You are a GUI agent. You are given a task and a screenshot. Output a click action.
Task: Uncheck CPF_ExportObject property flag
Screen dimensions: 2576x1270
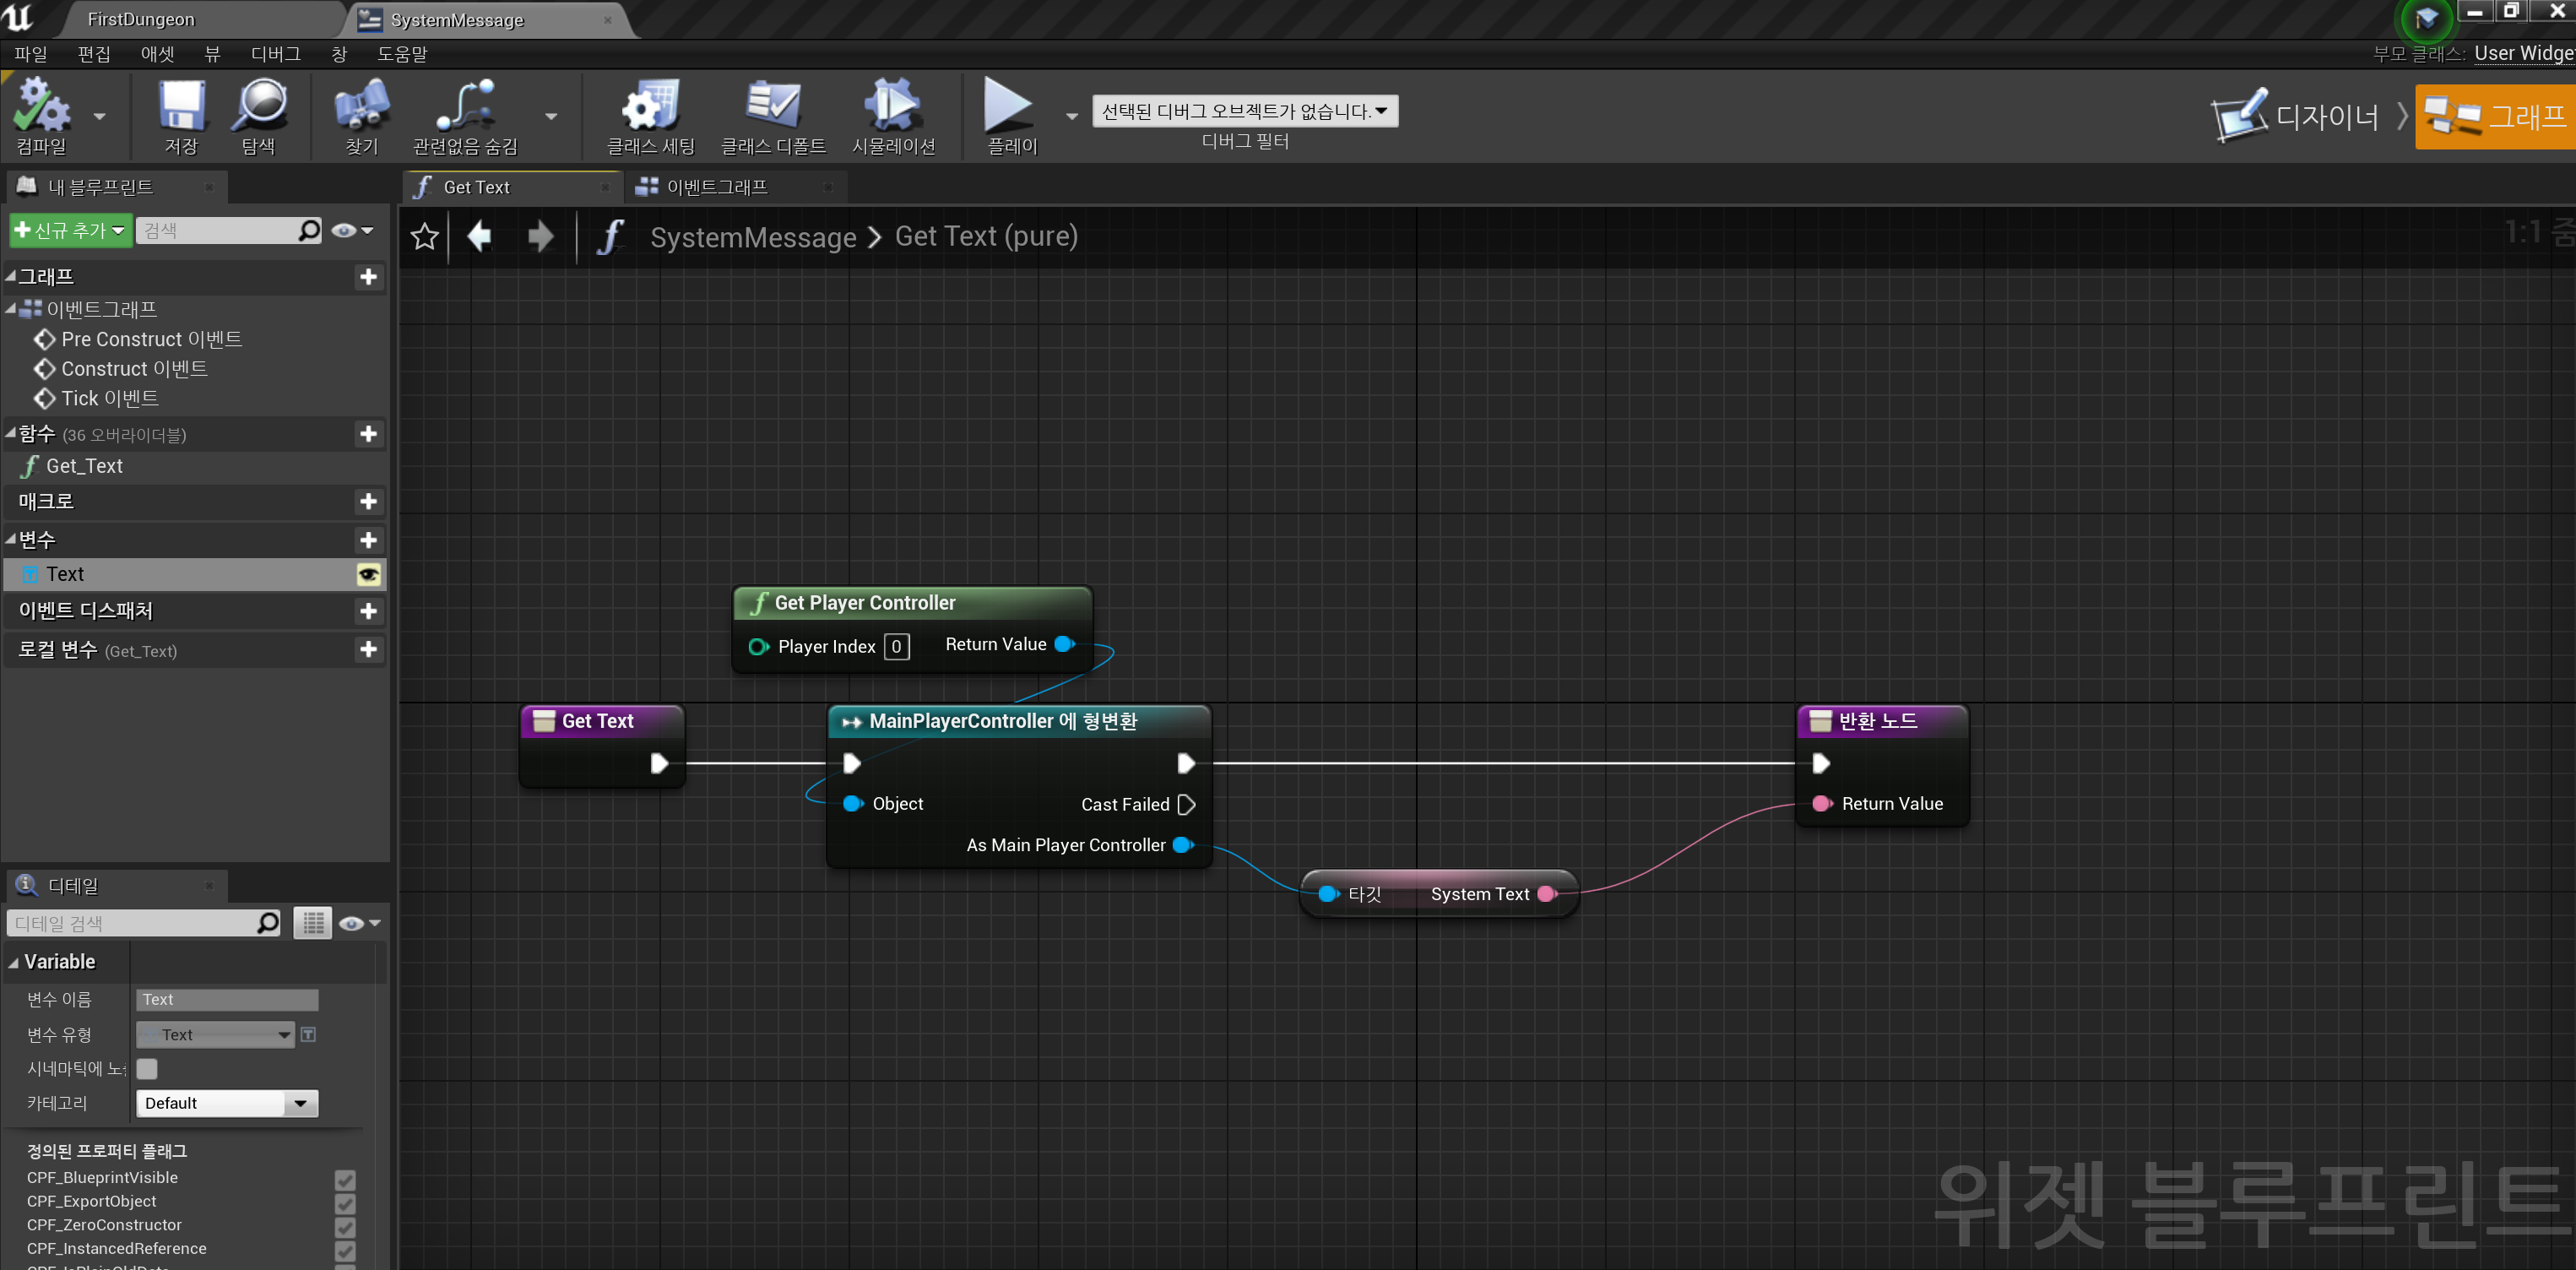click(x=347, y=1201)
